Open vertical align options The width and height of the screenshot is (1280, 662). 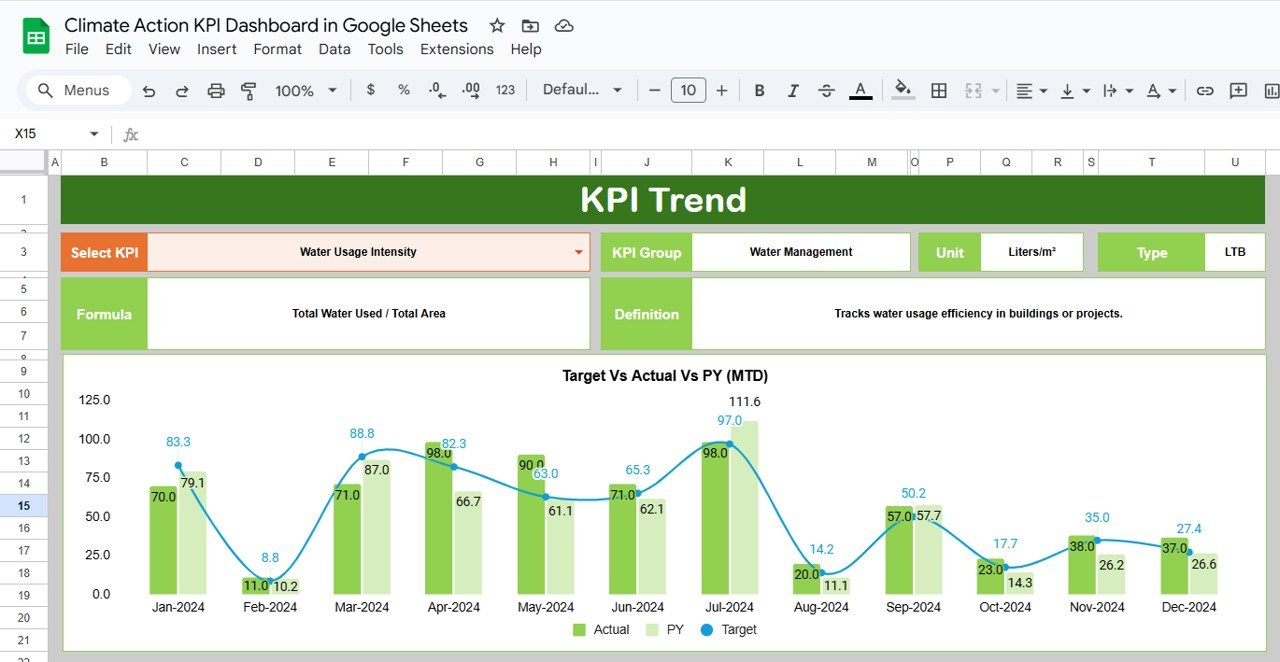[x=1074, y=90]
